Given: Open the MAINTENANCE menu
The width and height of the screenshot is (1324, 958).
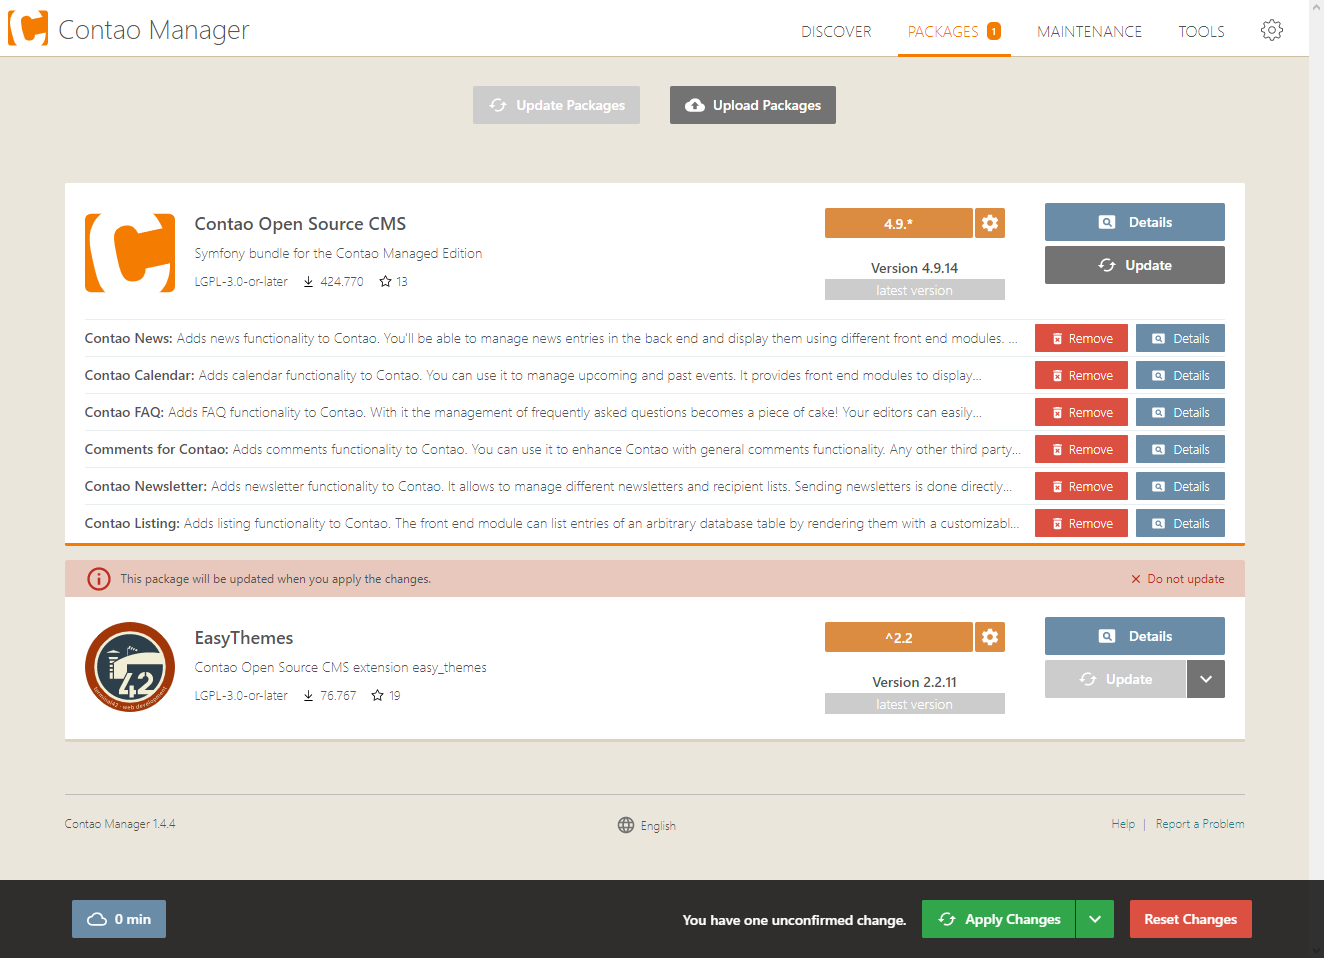Looking at the screenshot, I should 1089,31.
